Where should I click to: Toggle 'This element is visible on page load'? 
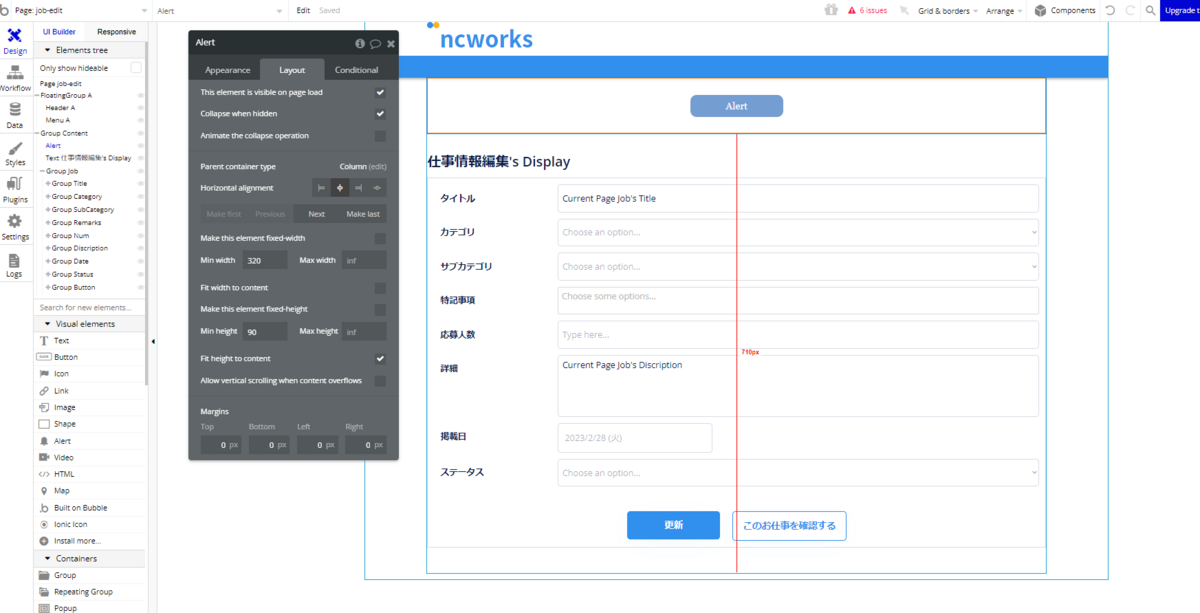coord(380,92)
